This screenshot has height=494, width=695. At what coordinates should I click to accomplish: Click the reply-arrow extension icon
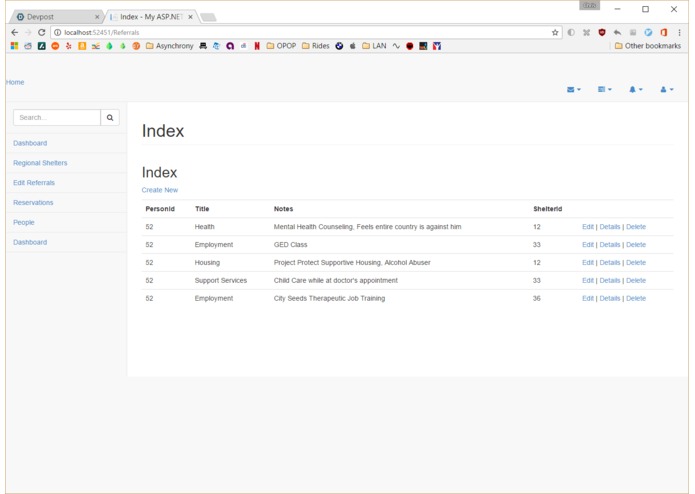point(617,32)
